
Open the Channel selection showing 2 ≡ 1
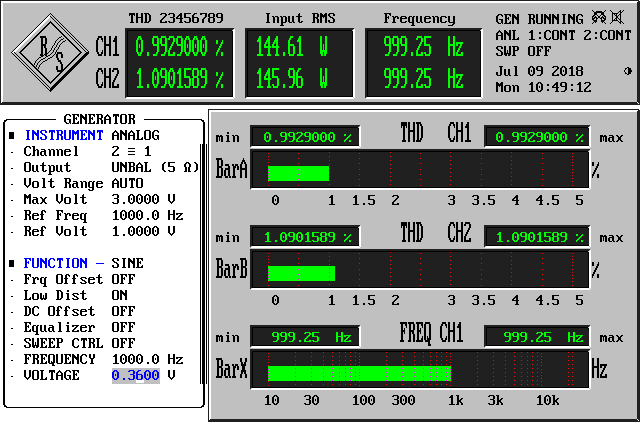(131, 151)
